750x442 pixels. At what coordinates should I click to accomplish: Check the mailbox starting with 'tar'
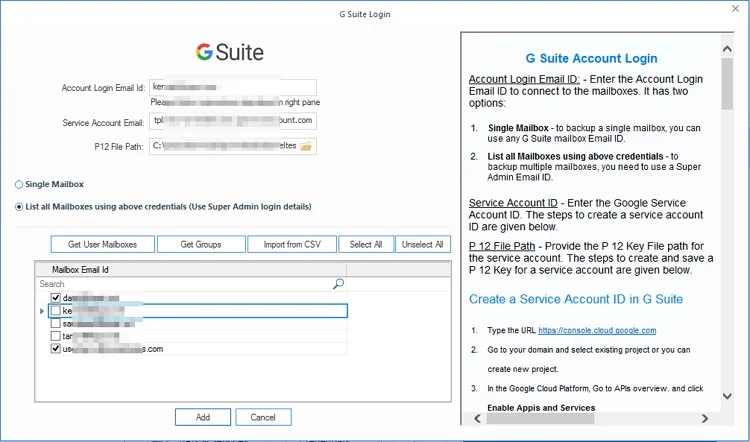(55, 336)
